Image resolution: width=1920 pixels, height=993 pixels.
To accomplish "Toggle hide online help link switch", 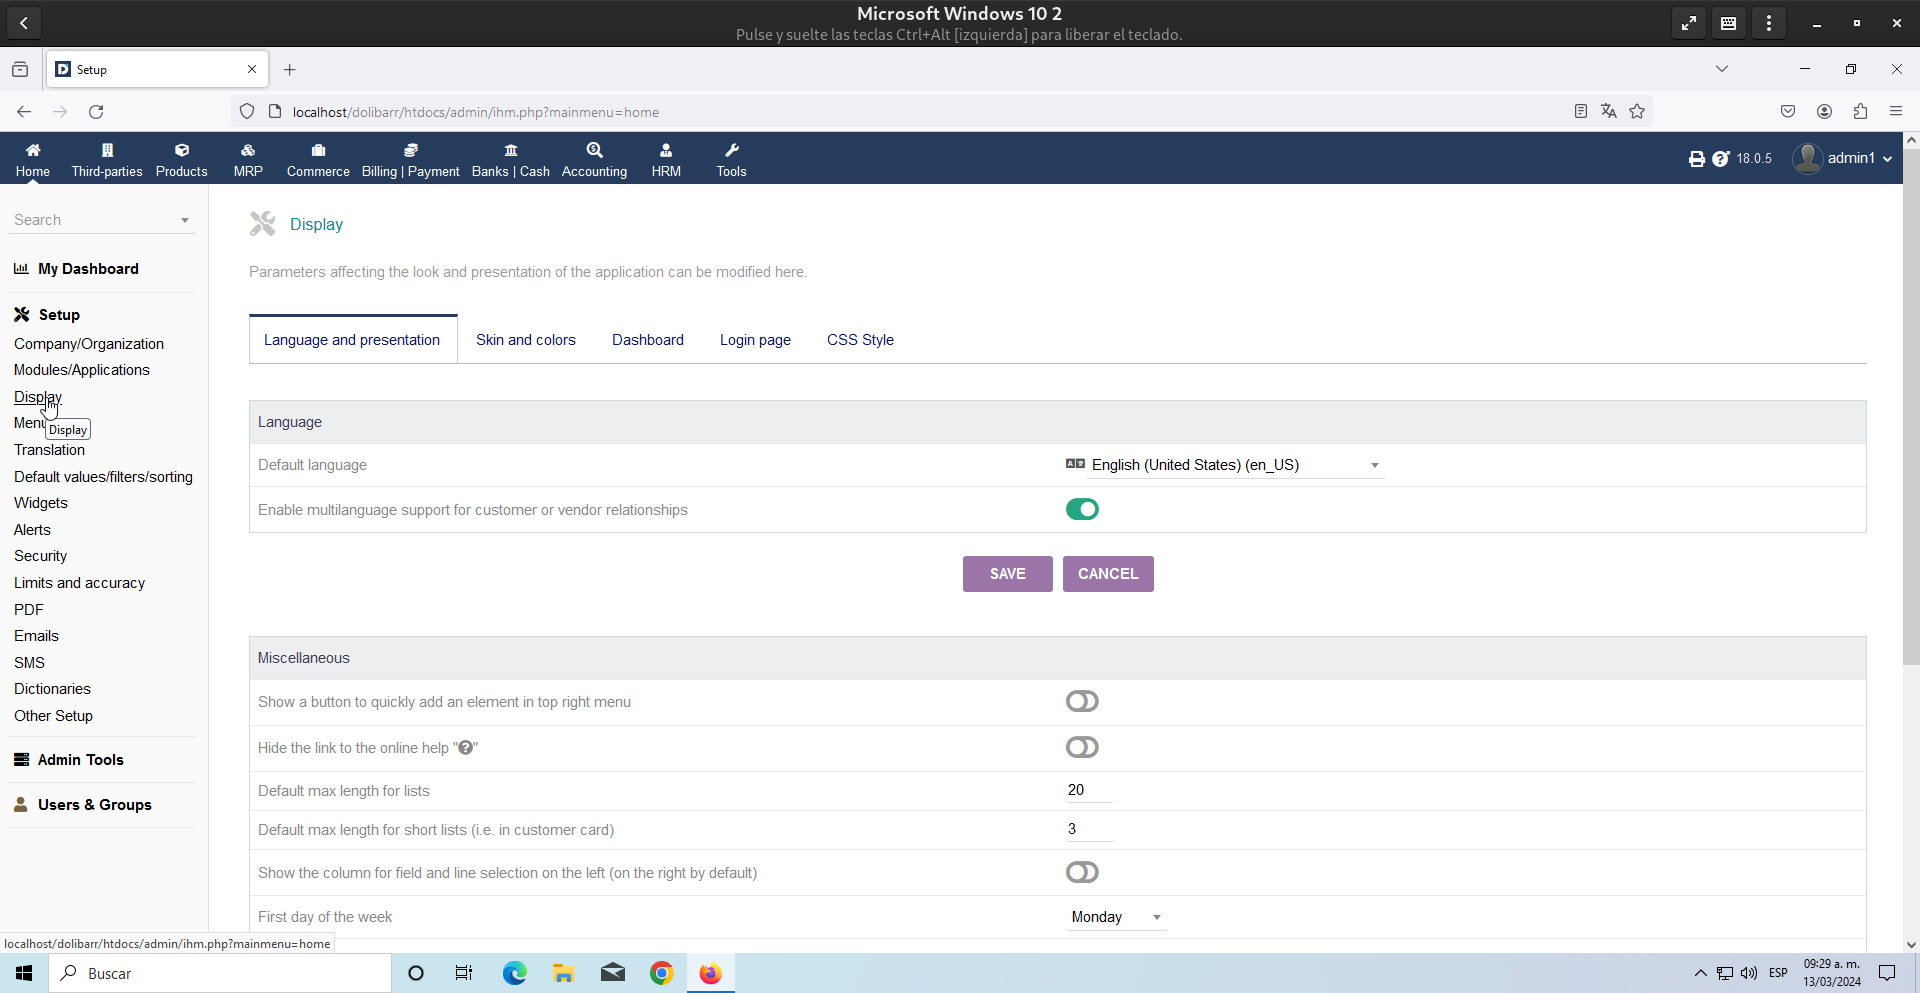I will (1082, 748).
